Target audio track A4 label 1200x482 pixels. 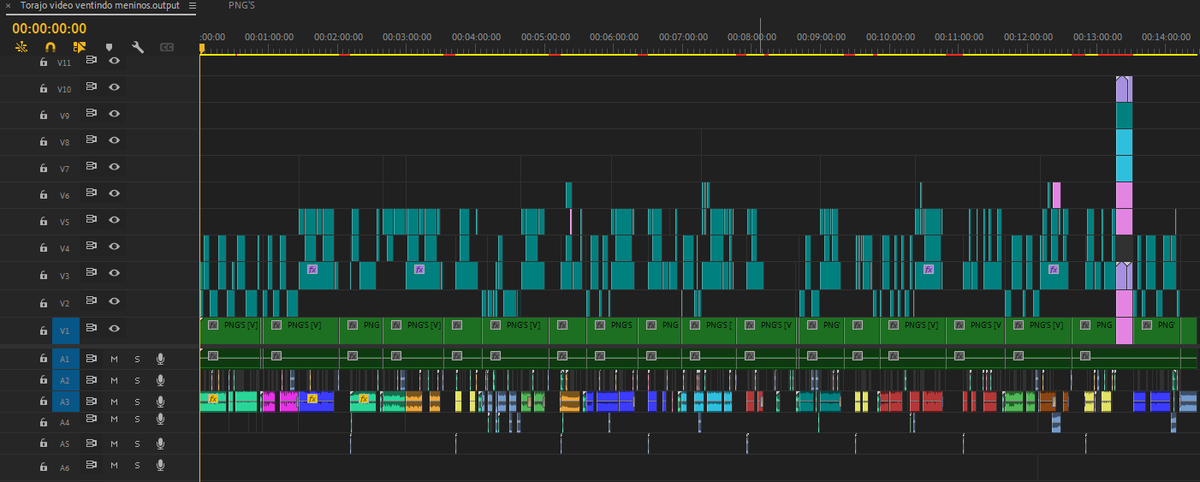tap(65, 423)
